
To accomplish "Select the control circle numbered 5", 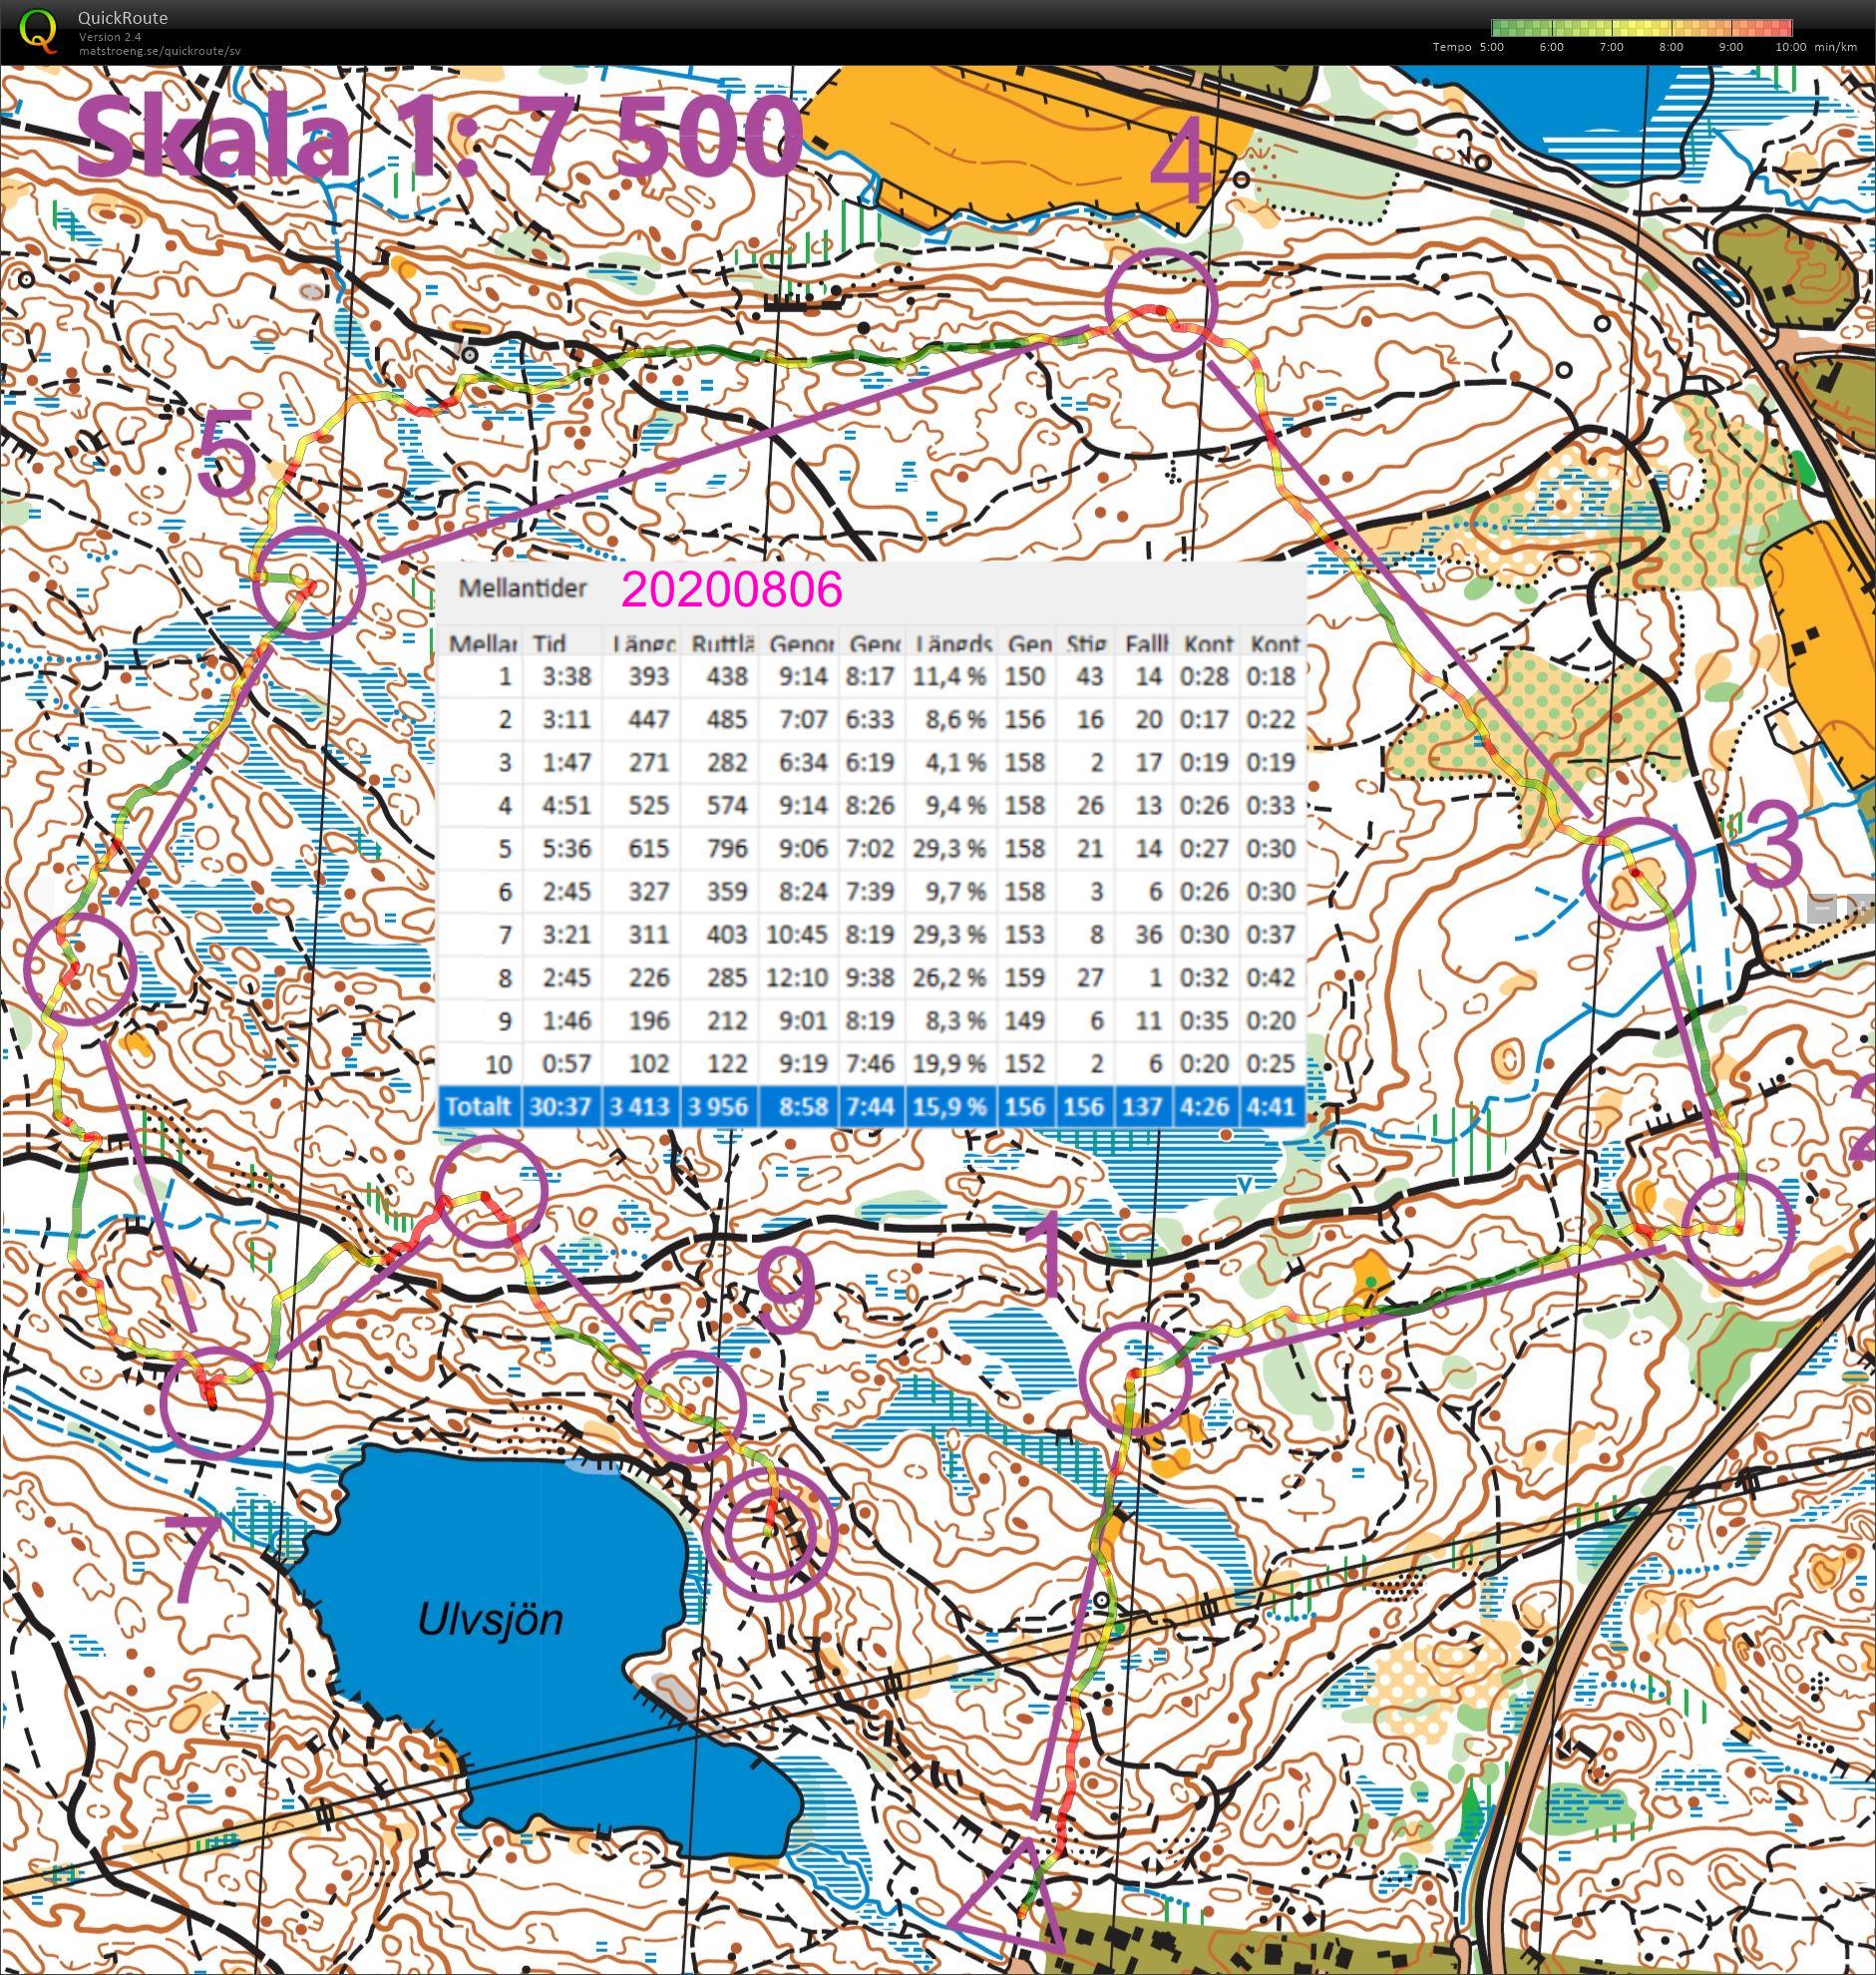I will coord(308,583).
